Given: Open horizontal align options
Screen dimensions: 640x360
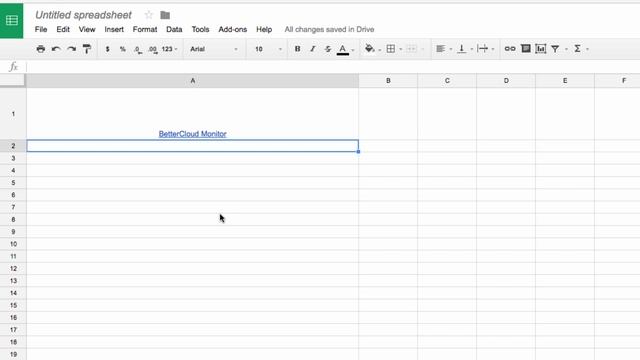Looking at the screenshot, I should click(x=440, y=49).
